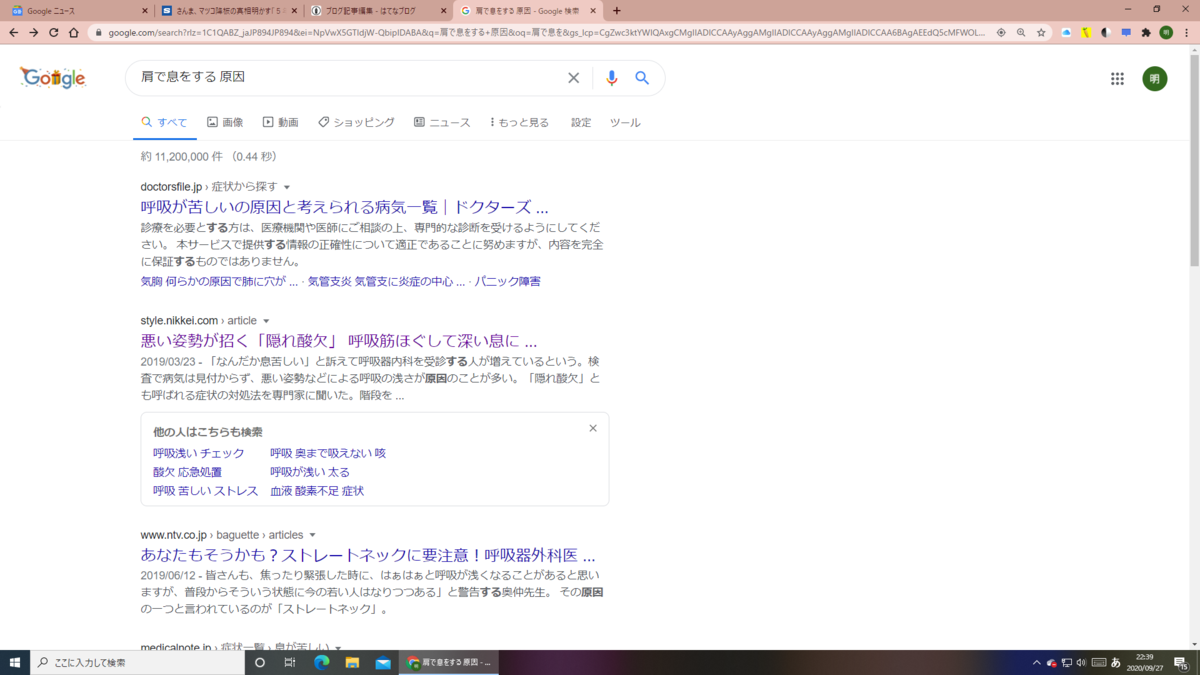
Task: Submit search with the blue magnifier icon
Action: (642, 78)
